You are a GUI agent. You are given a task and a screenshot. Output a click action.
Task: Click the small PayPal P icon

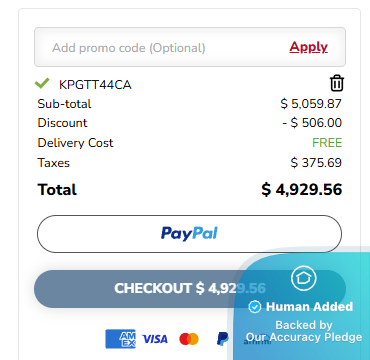(x=222, y=339)
